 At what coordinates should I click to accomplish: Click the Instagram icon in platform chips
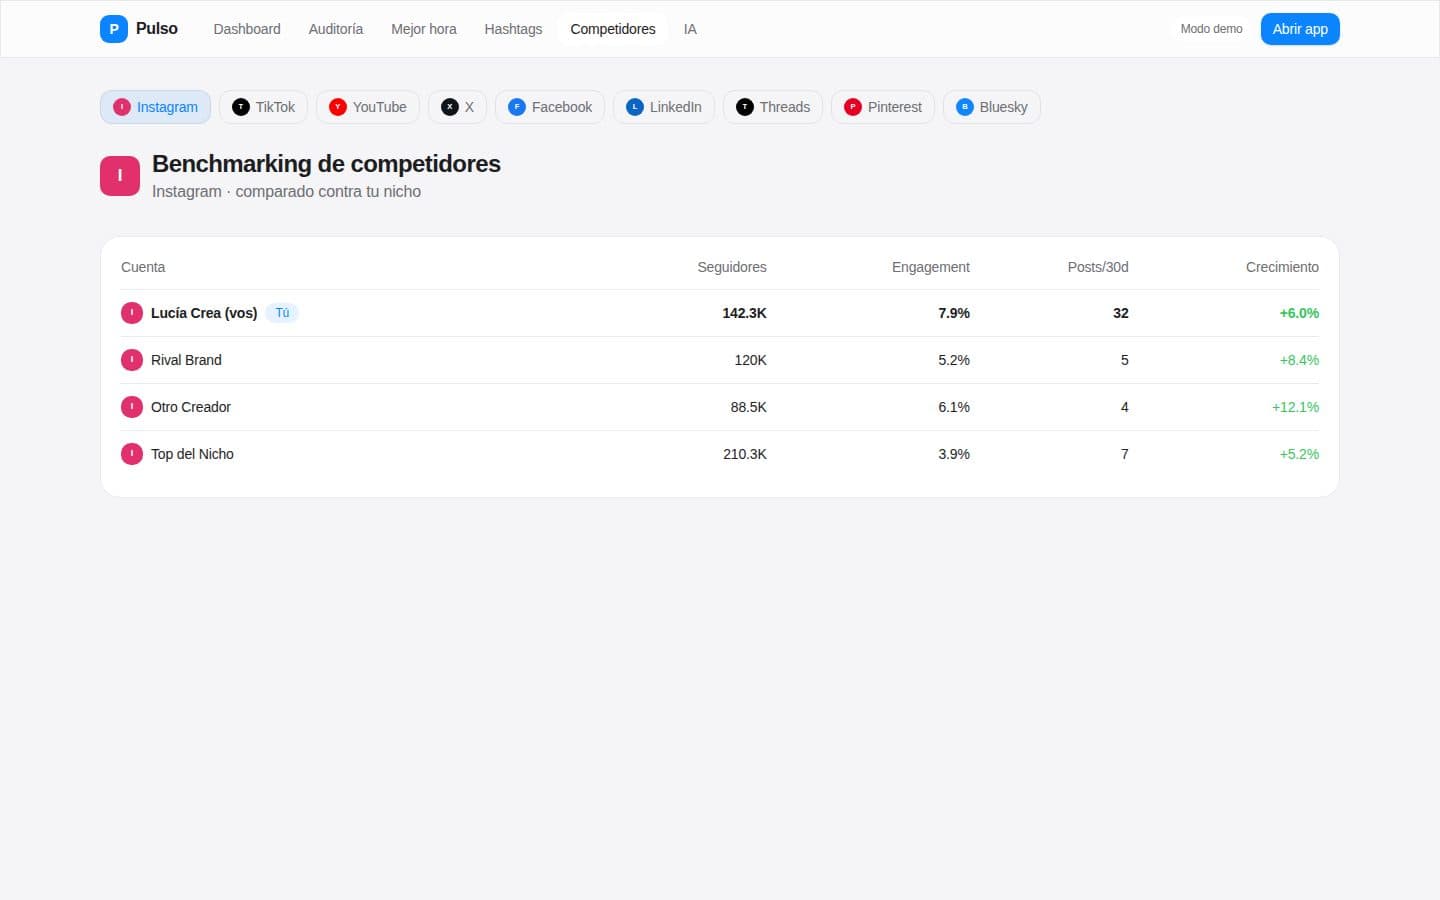(122, 107)
